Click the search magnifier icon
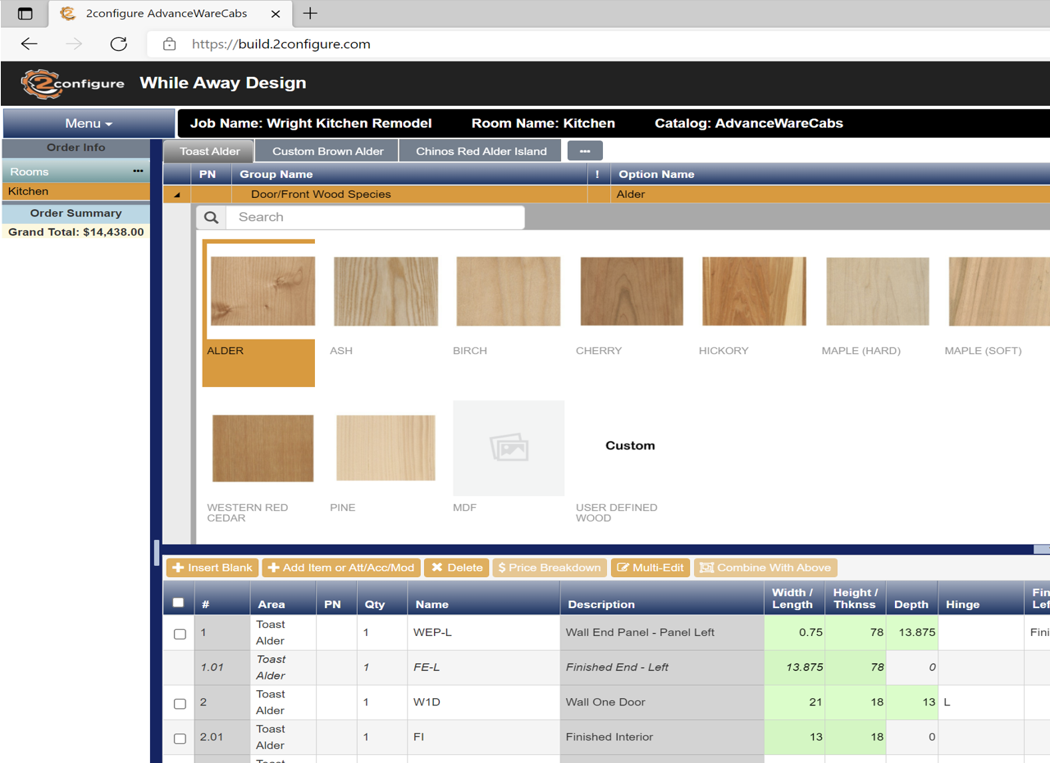The image size is (1050, 763). tap(211, 217)
